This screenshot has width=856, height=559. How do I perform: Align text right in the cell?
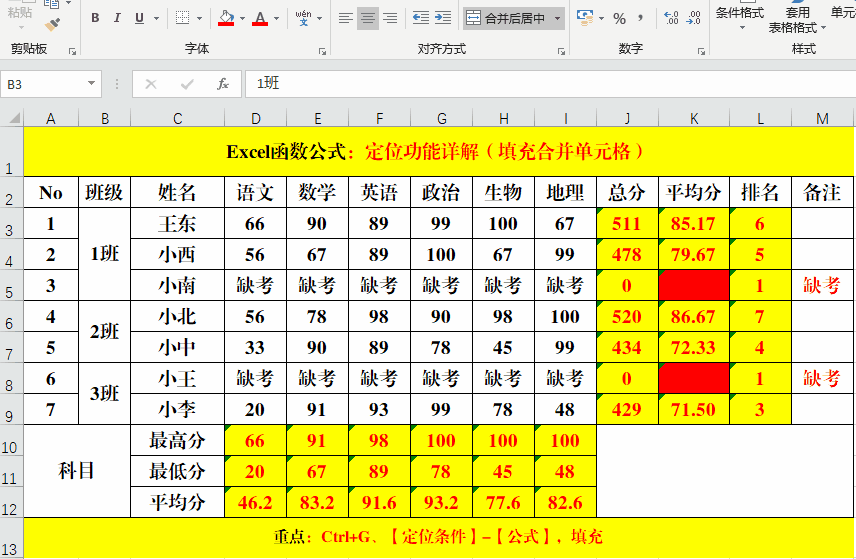(389, 18)
